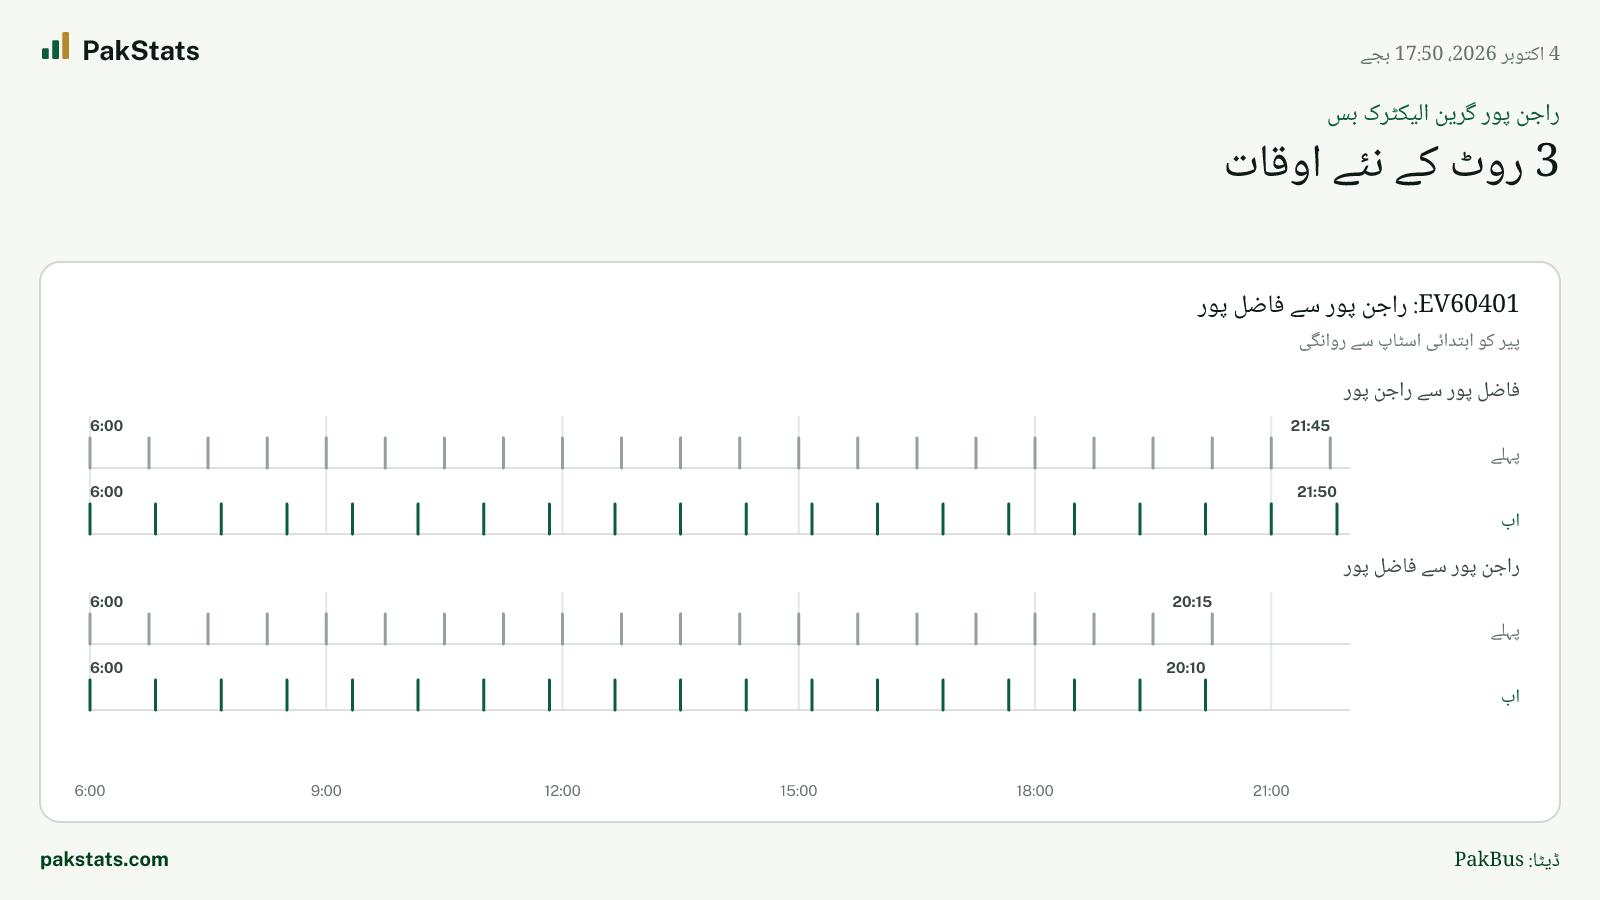Click the headline '3 روٹ کے نئے اوقات'

(1392, 161)
